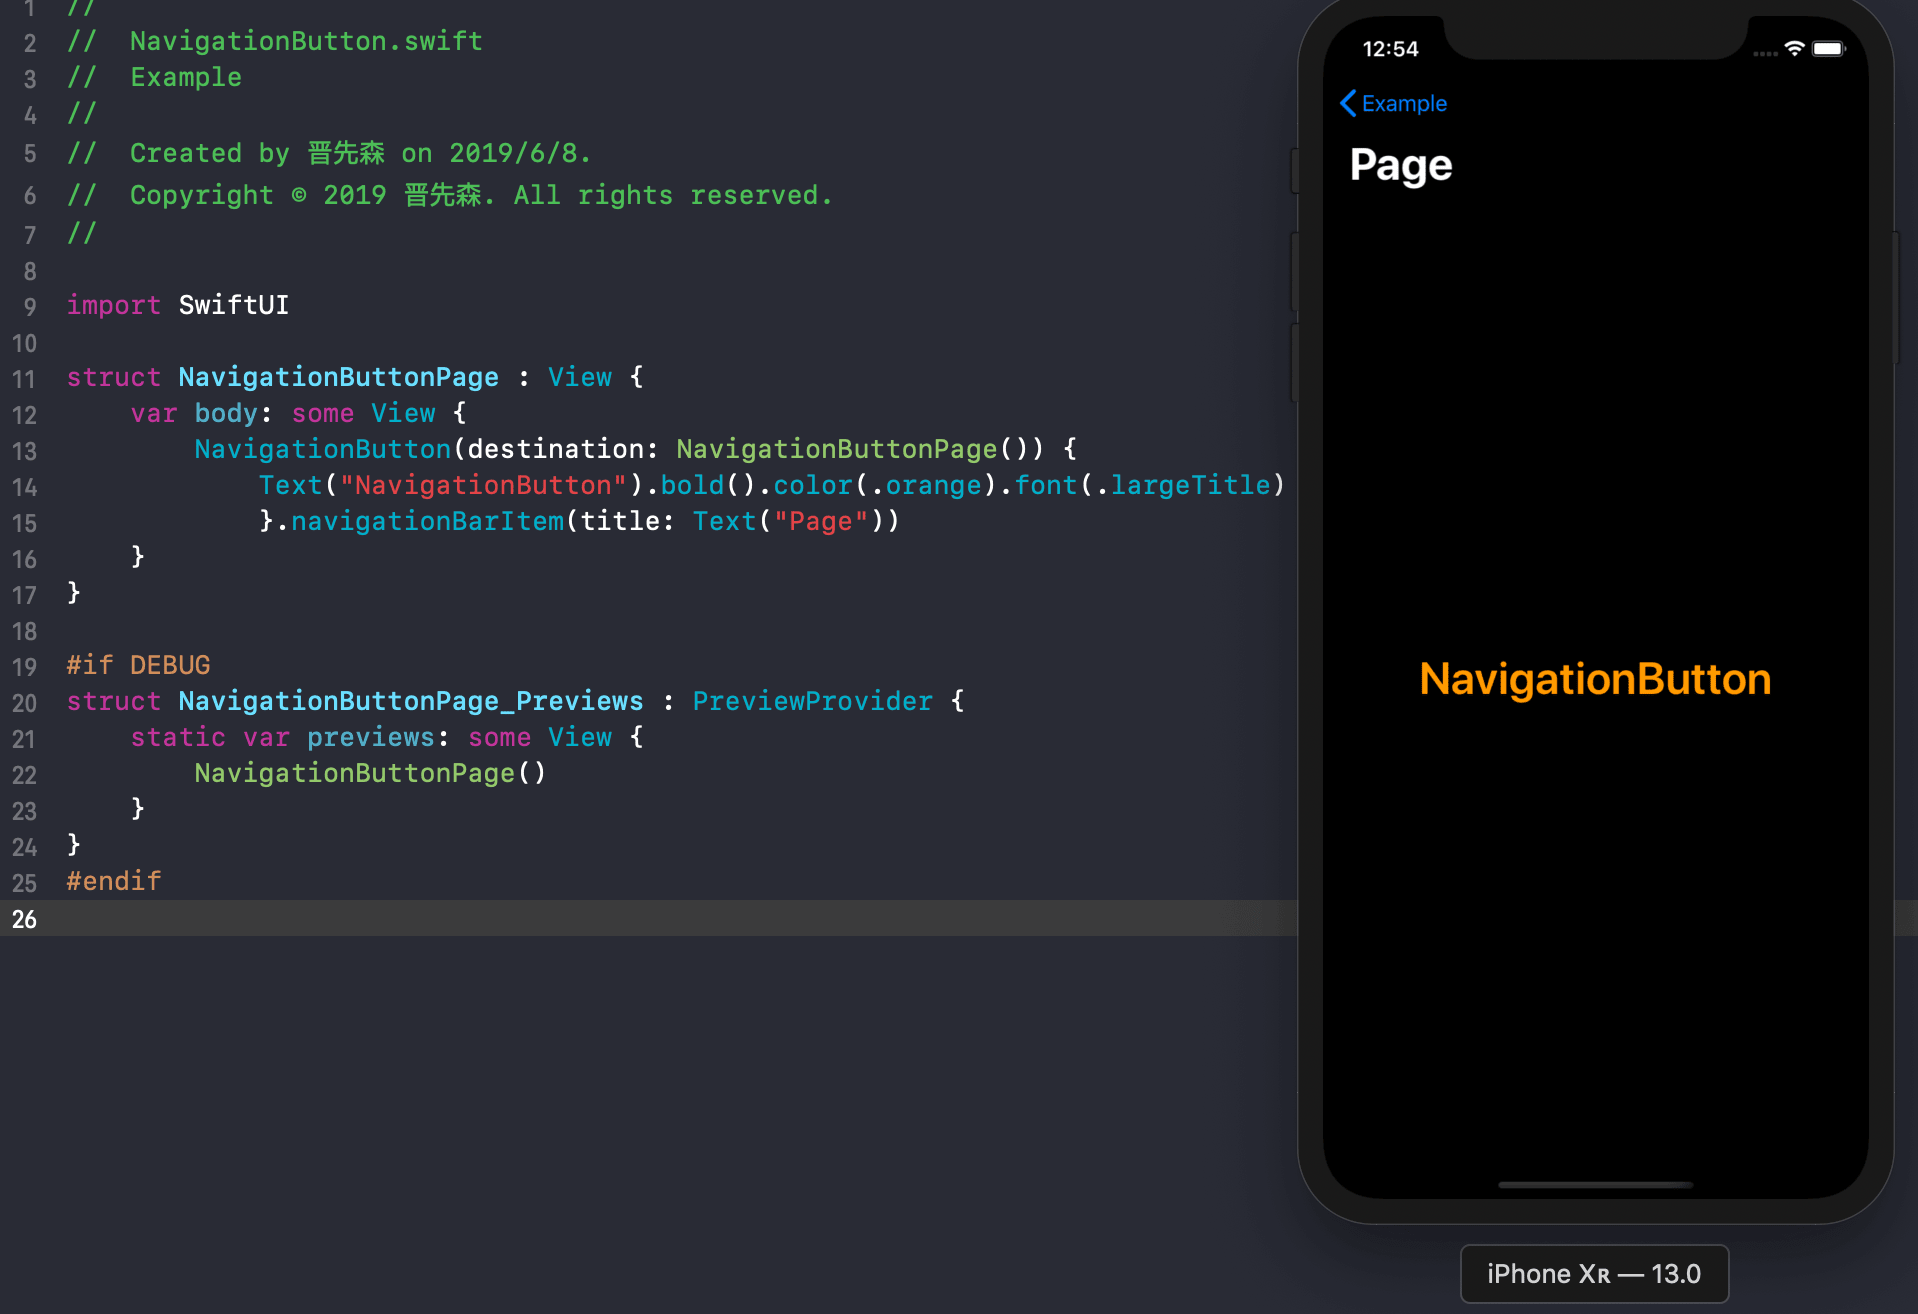Select the import SwiftUI statement
1918x1314 pixels.
point(176,305)
